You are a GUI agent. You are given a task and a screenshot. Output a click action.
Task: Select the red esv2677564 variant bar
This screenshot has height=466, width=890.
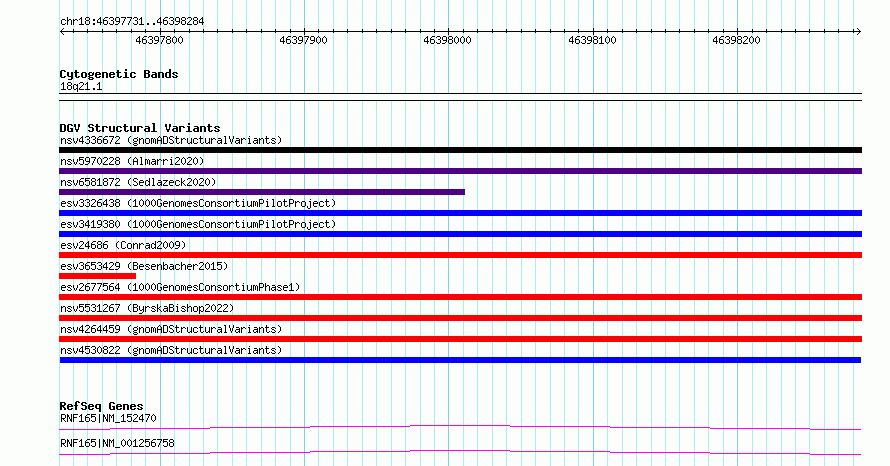[x=460, y=297]
